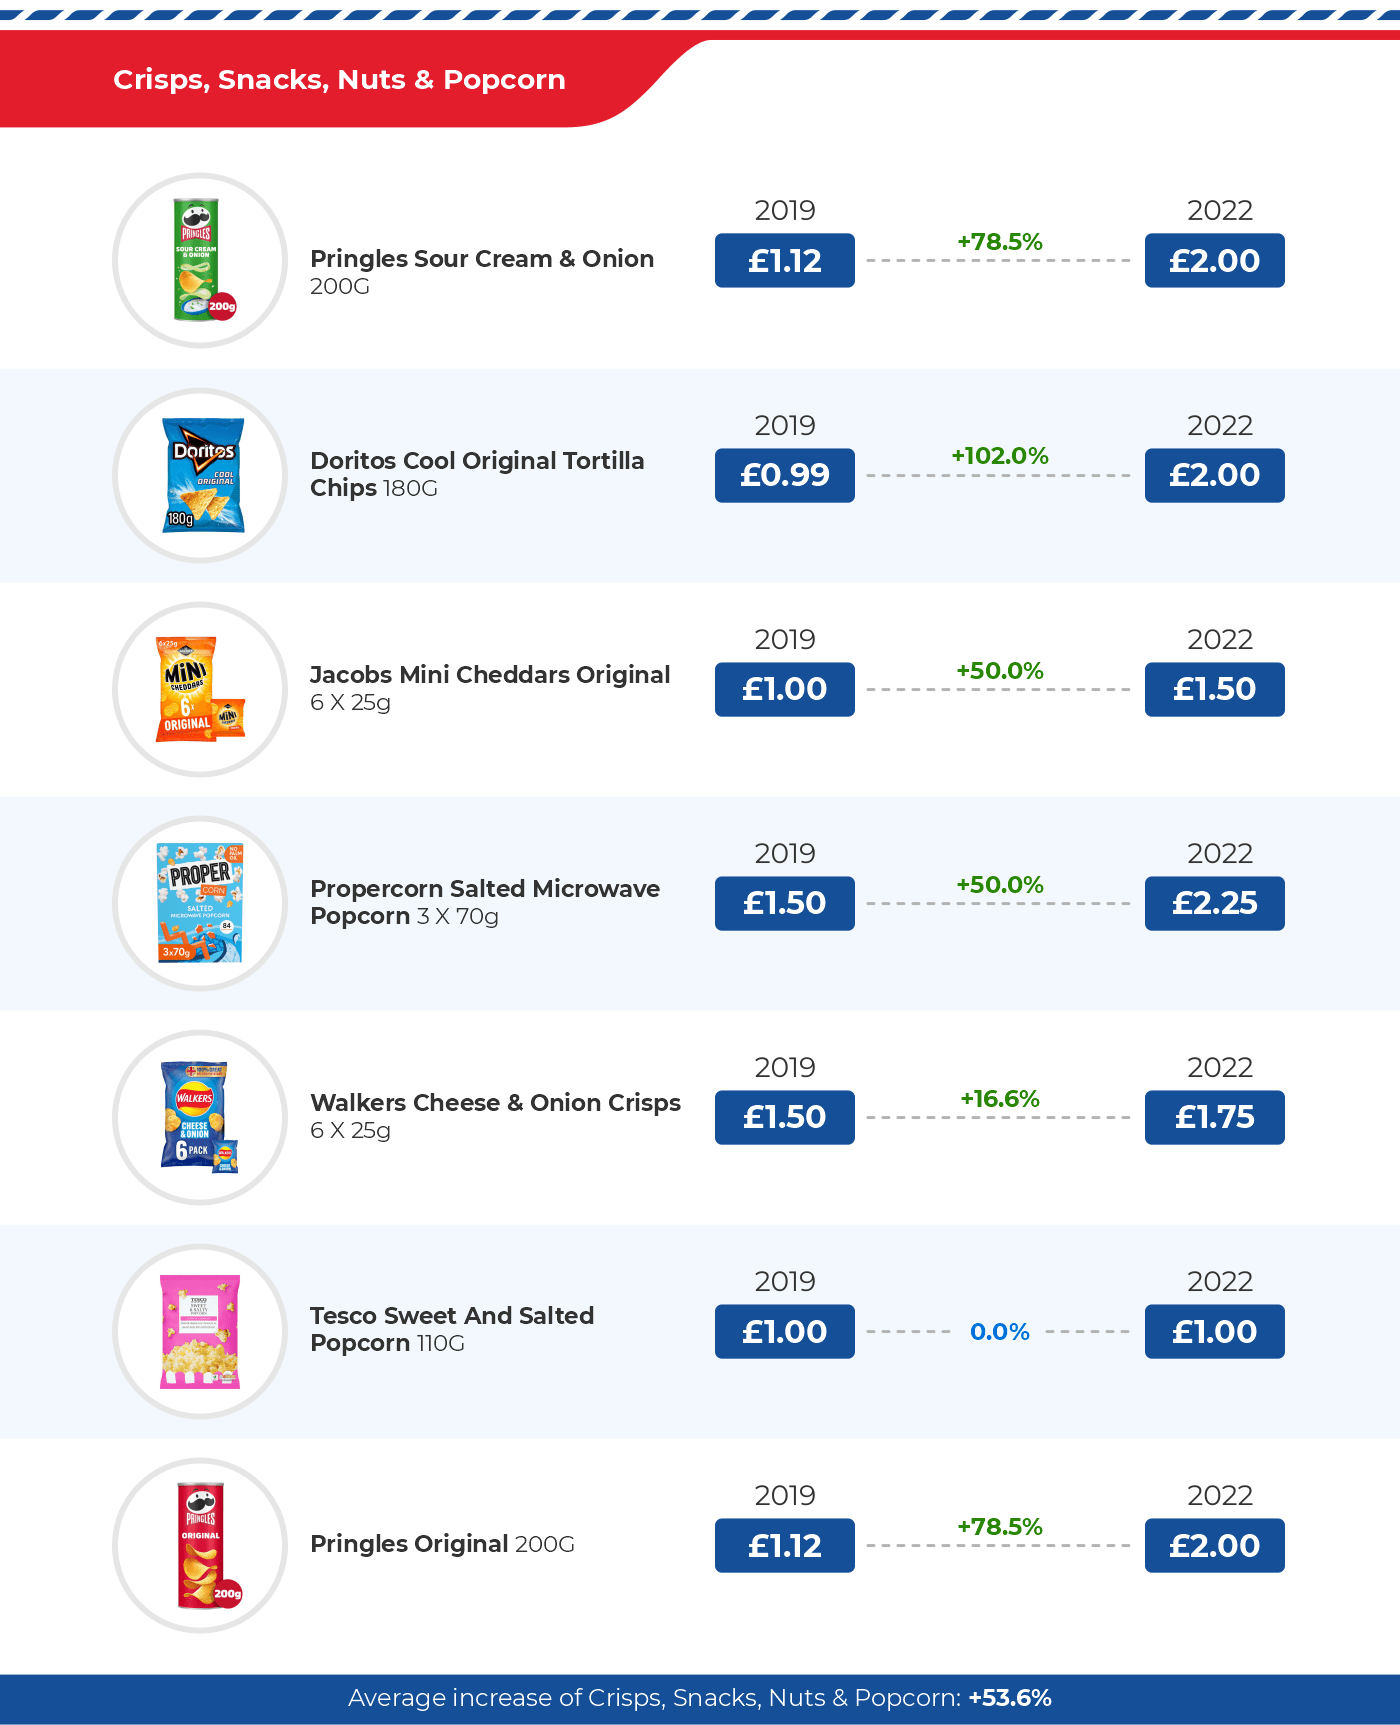Click the Tesco Sweet and Salted Popcorn image
The height and width of the screenshot is (1725, 1400).
200,1331
